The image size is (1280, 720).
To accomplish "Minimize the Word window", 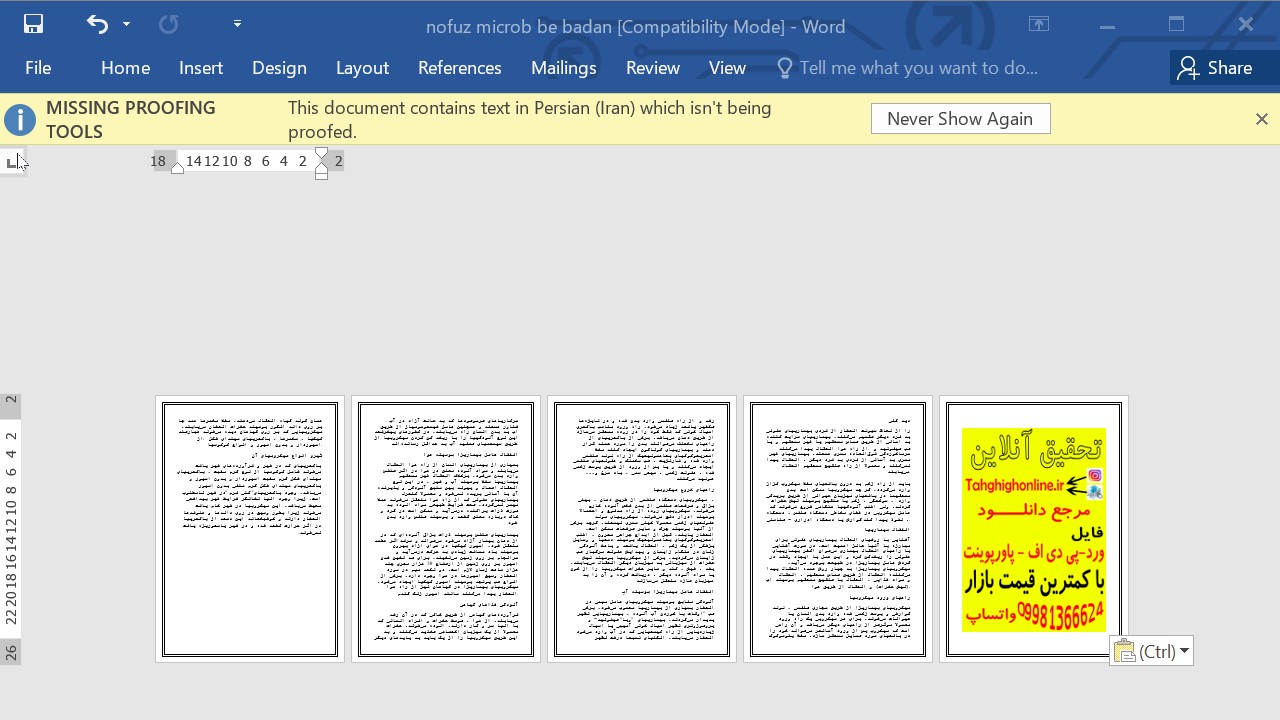I will point(1107,25).
